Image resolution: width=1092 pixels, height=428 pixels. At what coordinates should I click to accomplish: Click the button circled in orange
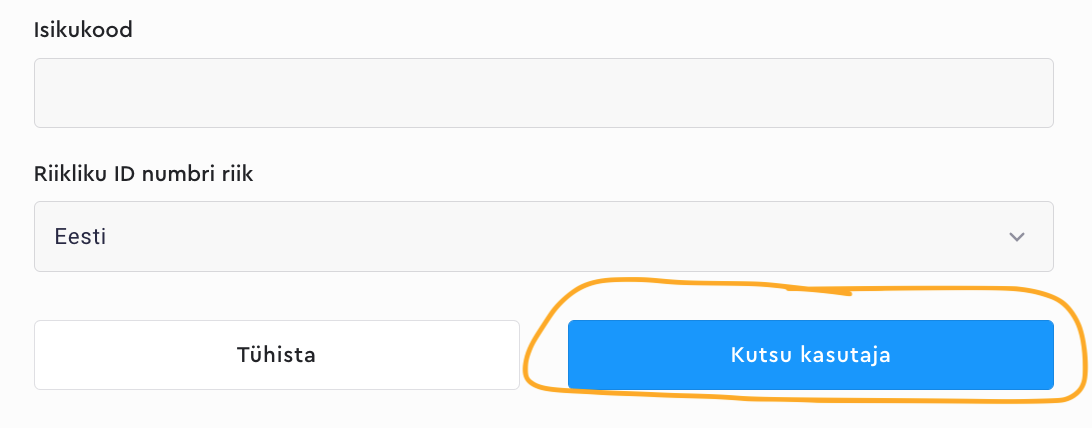810,355
